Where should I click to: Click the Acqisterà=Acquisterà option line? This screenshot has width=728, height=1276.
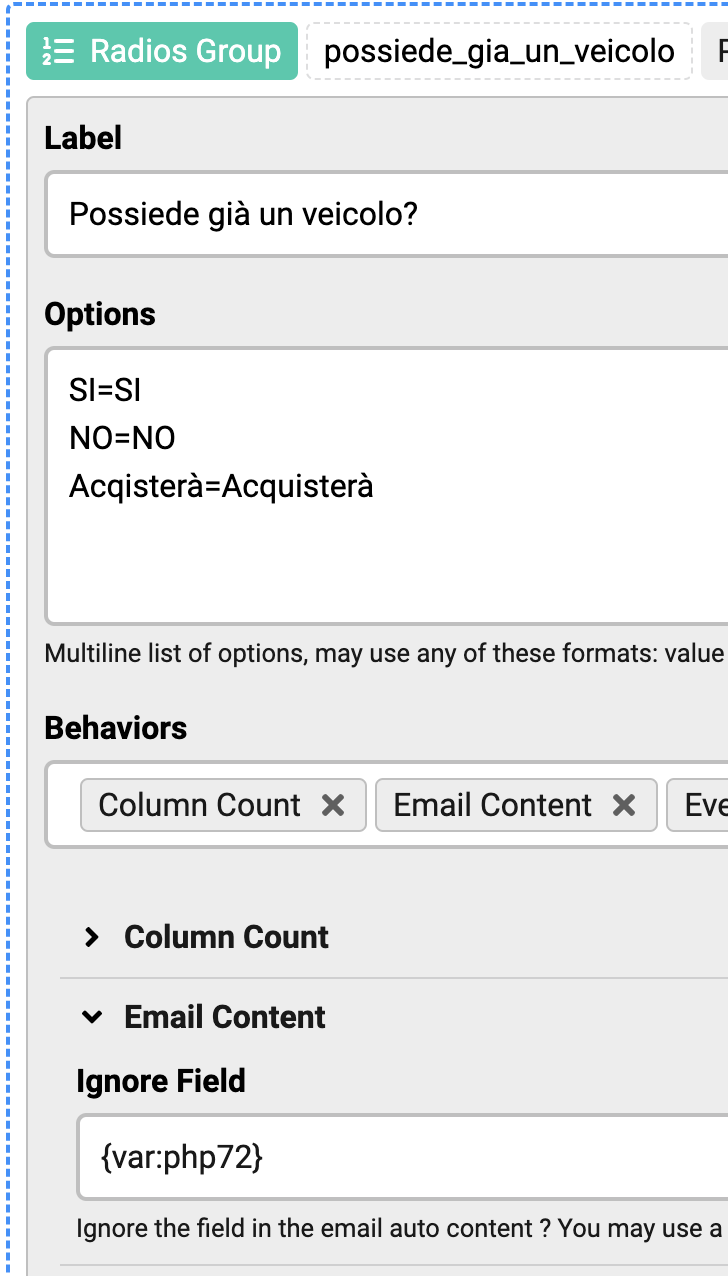pos(221,487)
